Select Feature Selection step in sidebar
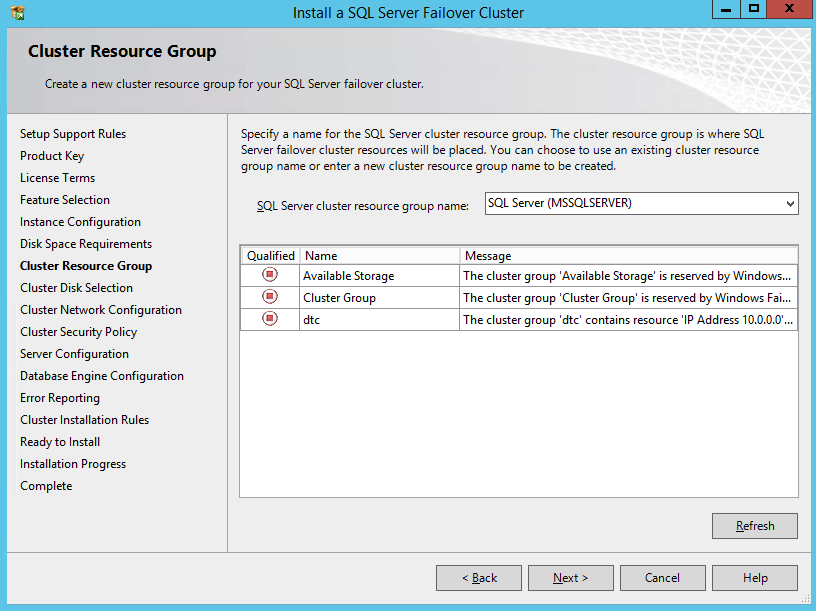Screen dimensions: 816x611 pos(65,200)
